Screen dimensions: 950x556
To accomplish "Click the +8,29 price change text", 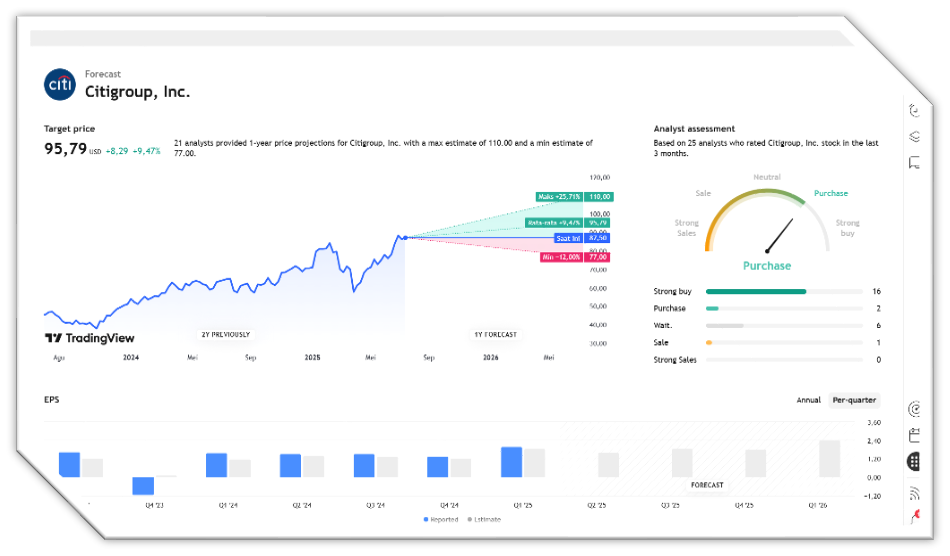I will [x=117, y=151].
